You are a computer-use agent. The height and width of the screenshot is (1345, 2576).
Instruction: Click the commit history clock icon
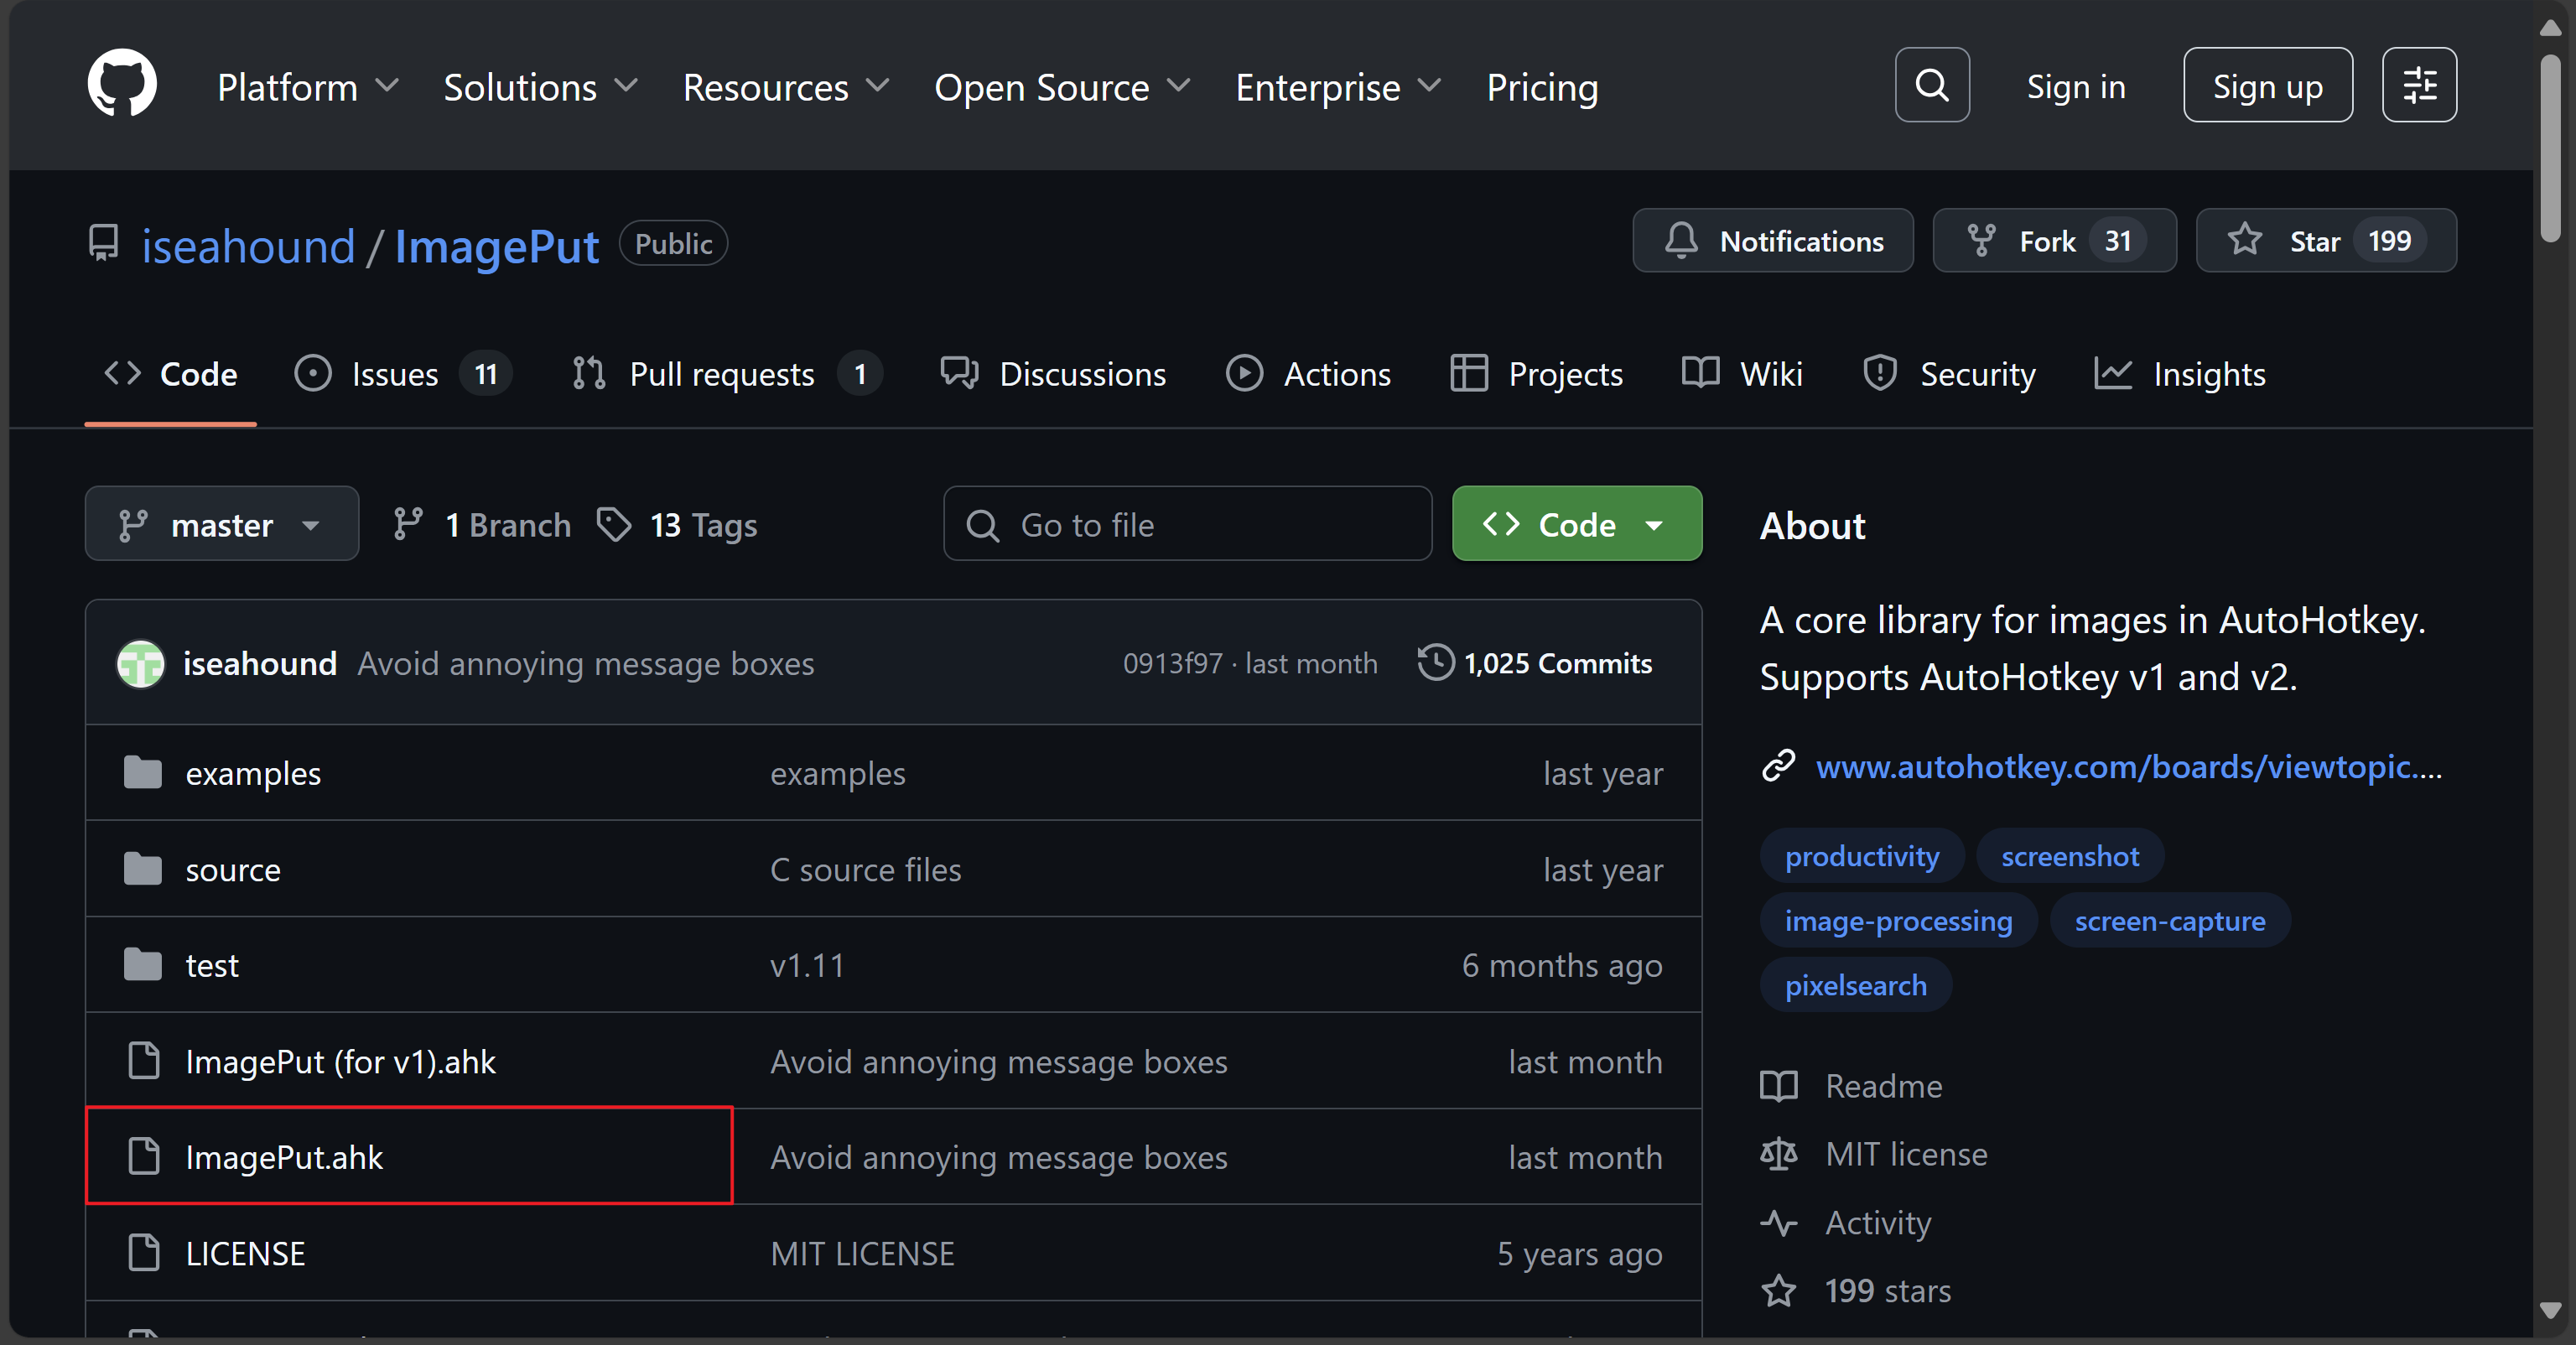(x=1436, y=662)
